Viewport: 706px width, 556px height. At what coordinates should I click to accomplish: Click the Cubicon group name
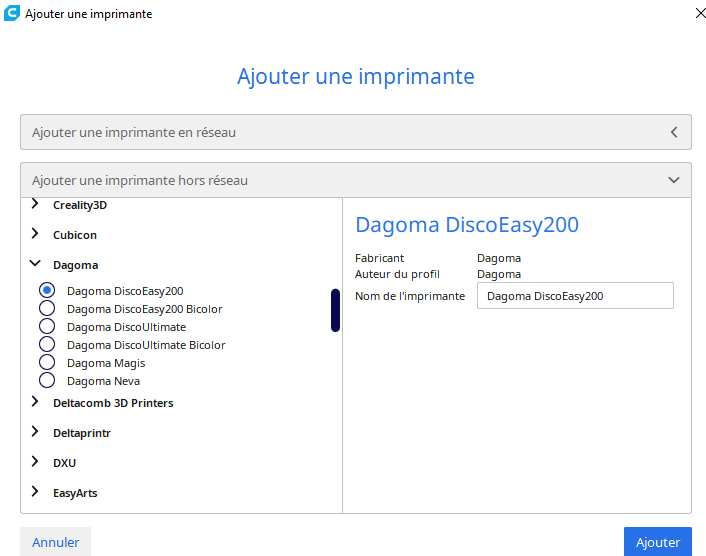coord(75,235)
